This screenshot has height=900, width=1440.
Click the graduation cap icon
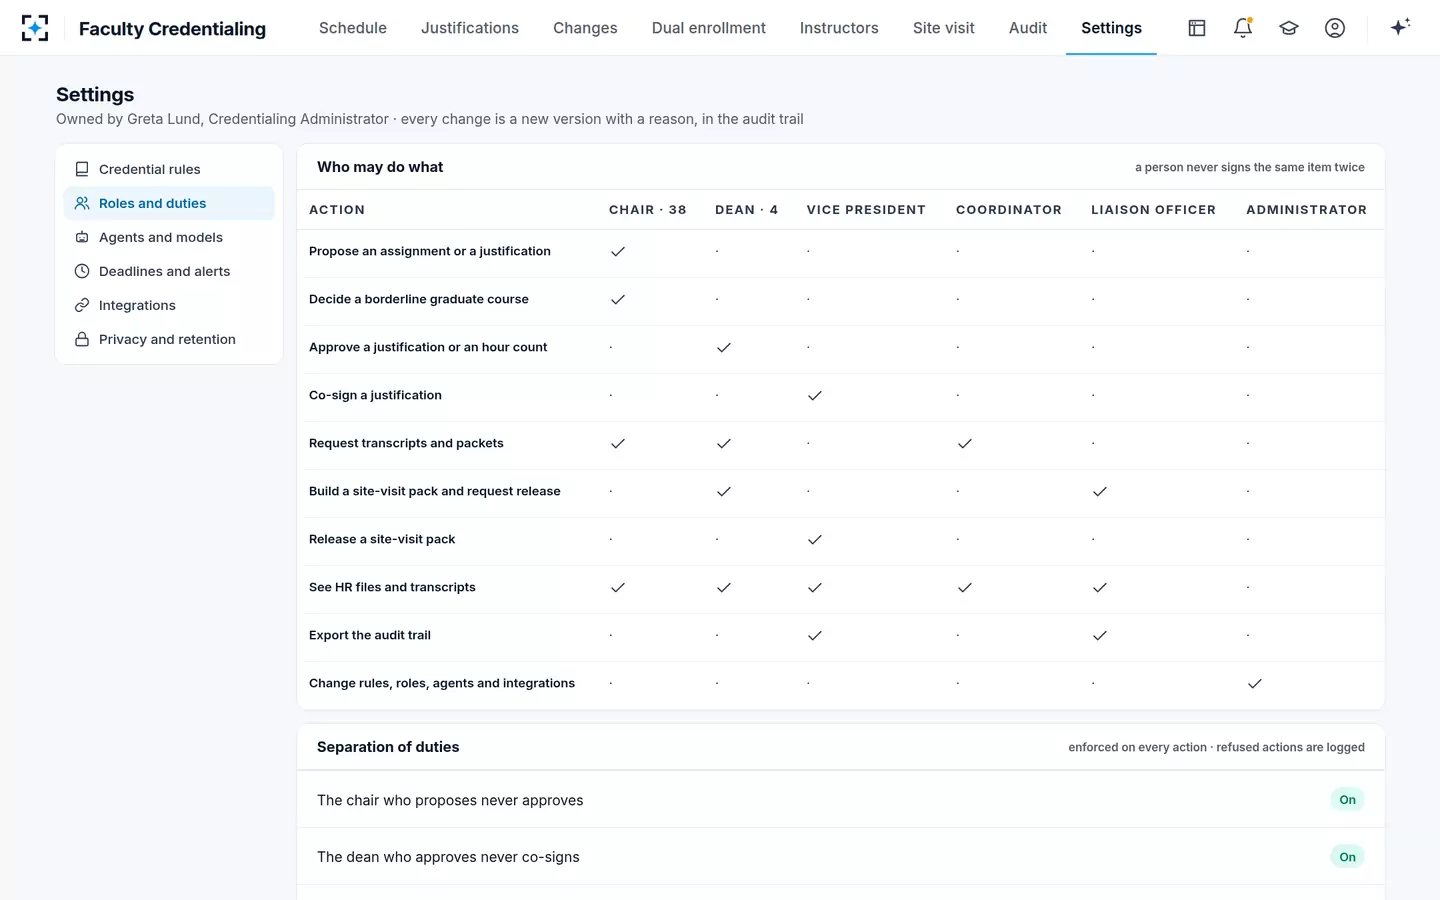[1289, 28]
